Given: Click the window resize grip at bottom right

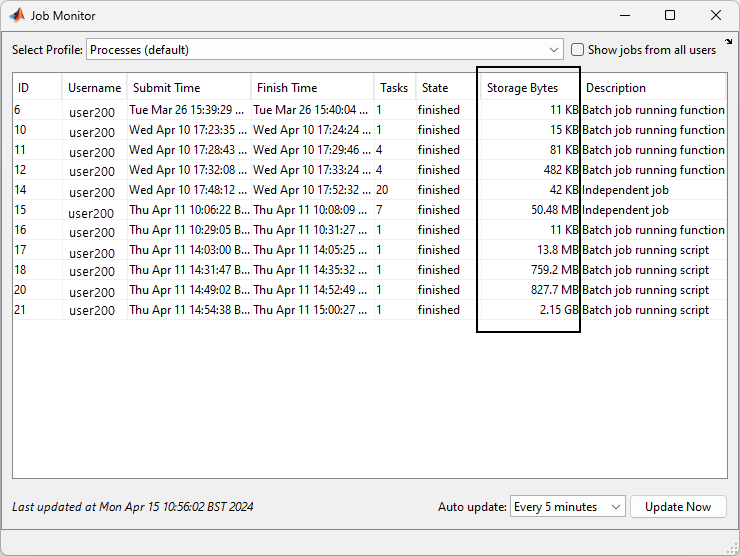Looking at the screenshot, I should point(733,548).
